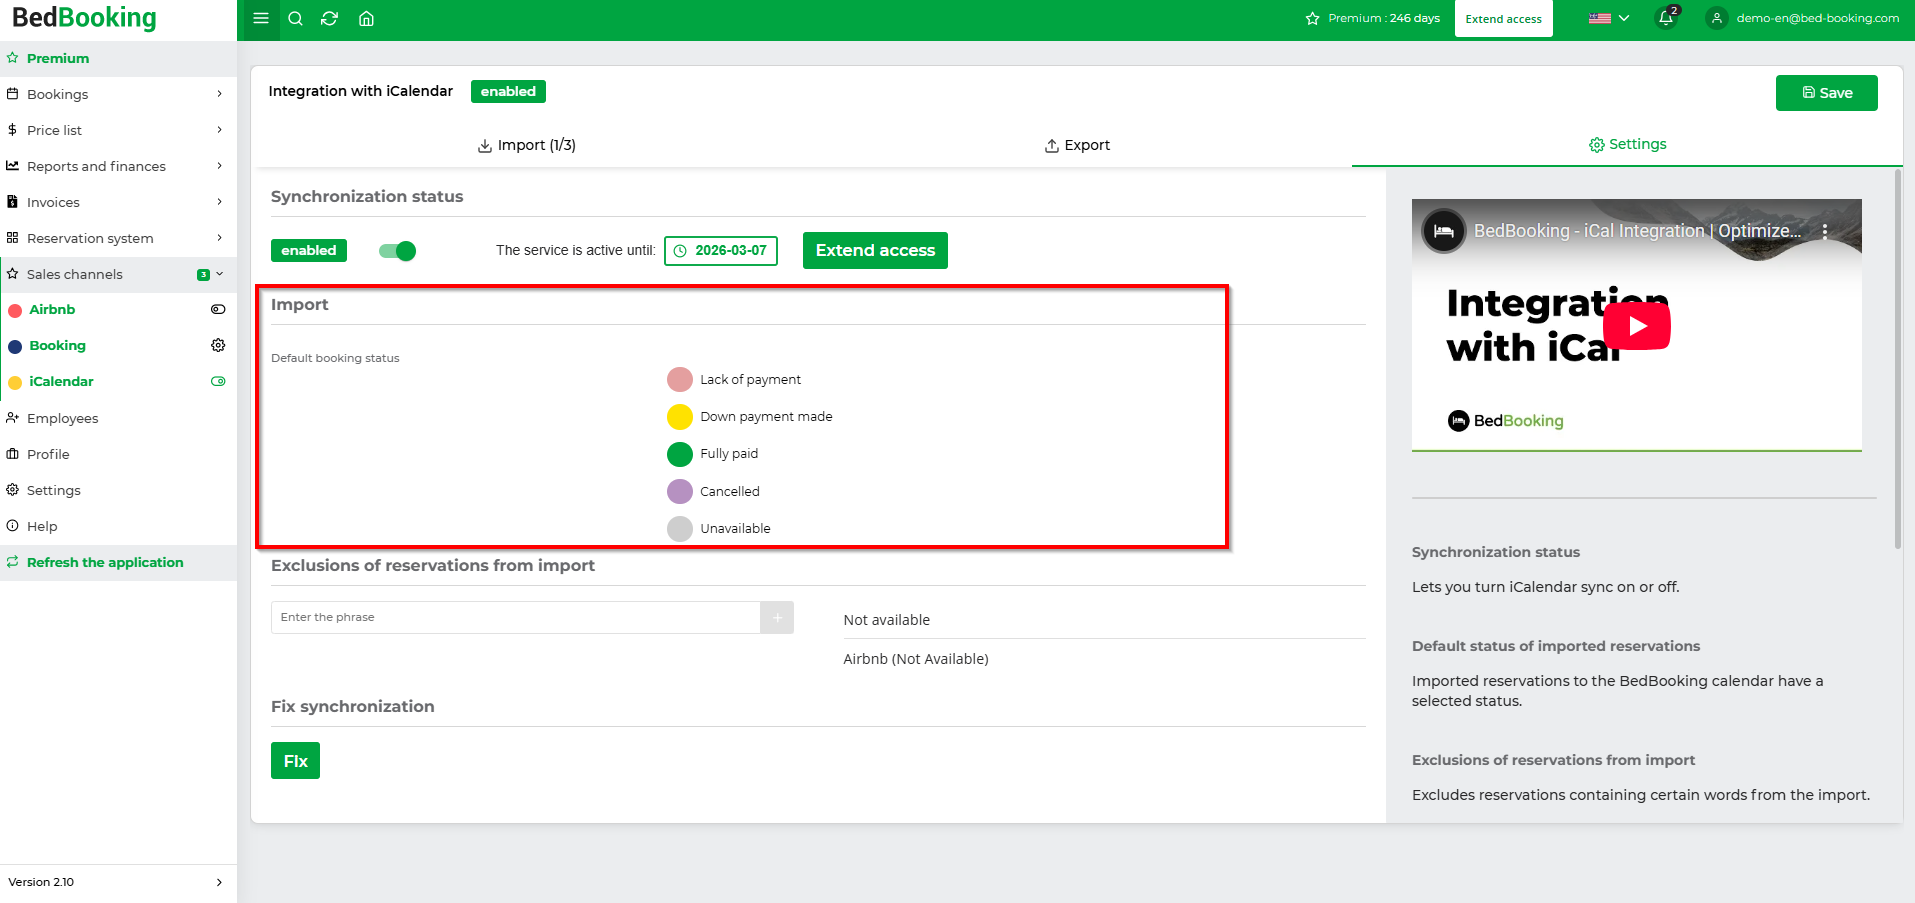Click 'Airbnb (Not Available)' exclusion entry
Image resolution: width=1915 pixels, height=903 pixels.
[916, 659]
